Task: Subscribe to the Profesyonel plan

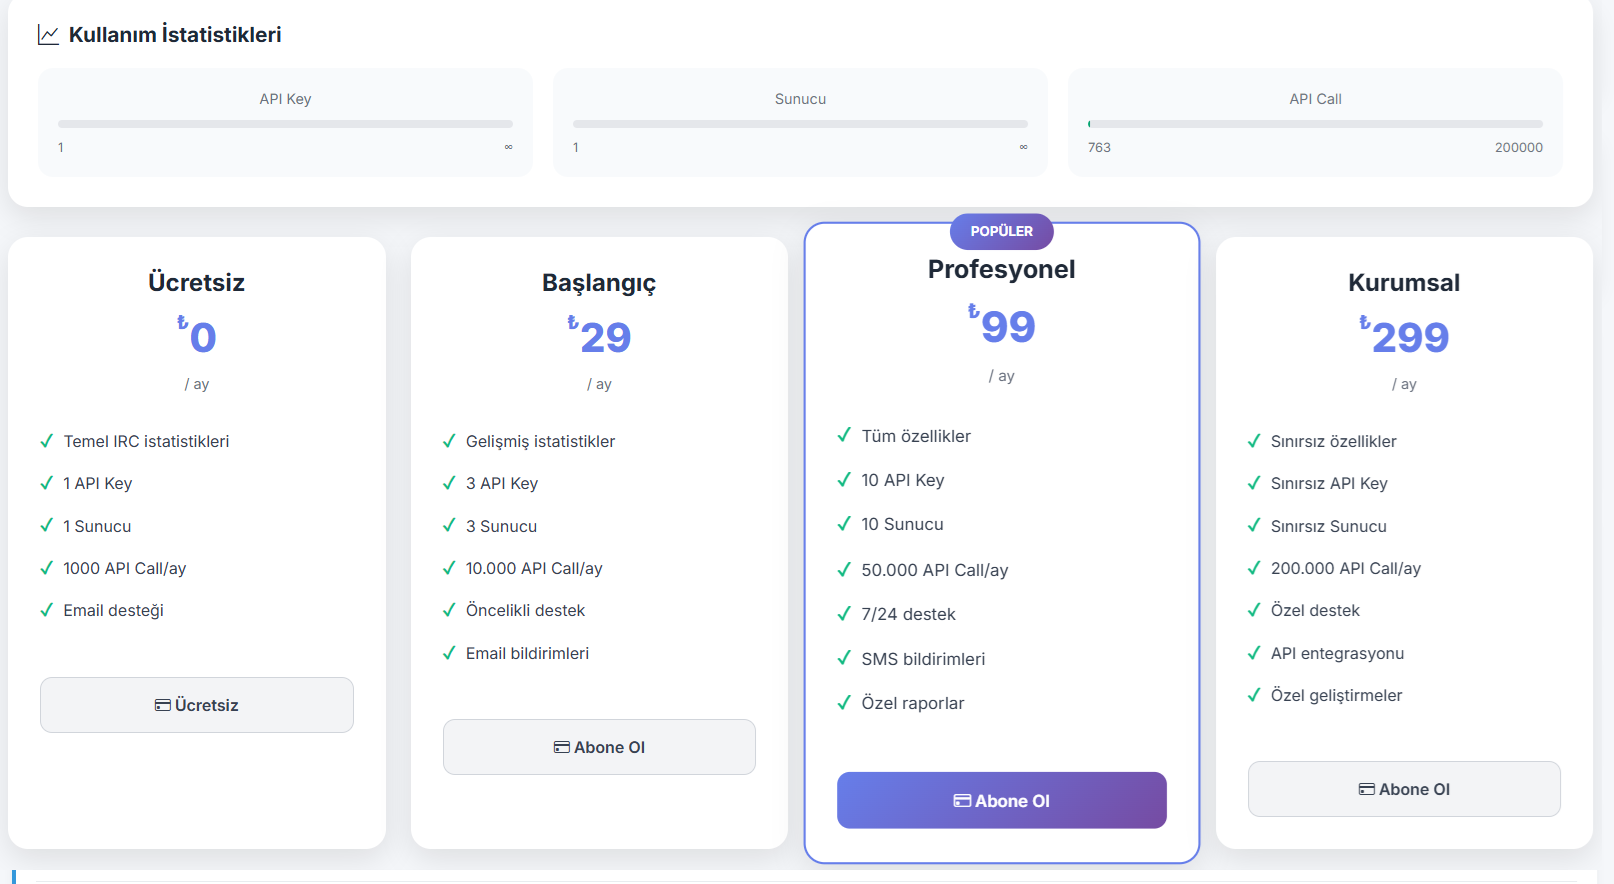Action: [1001, 800]
